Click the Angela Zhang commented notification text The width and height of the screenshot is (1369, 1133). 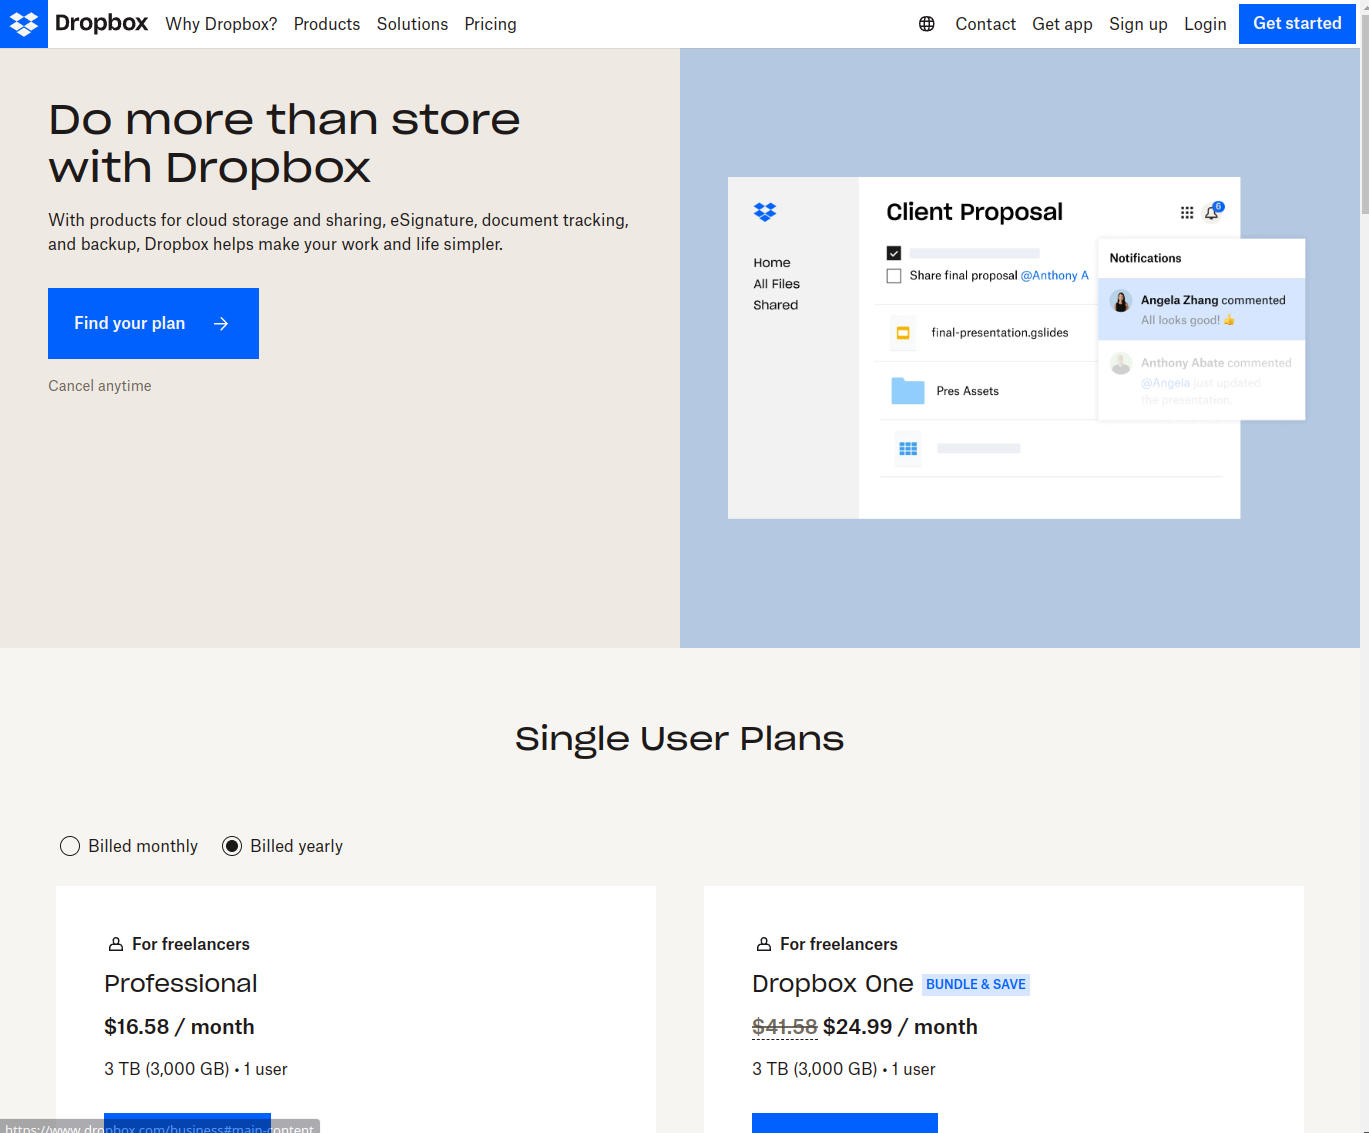point(1213,300)
